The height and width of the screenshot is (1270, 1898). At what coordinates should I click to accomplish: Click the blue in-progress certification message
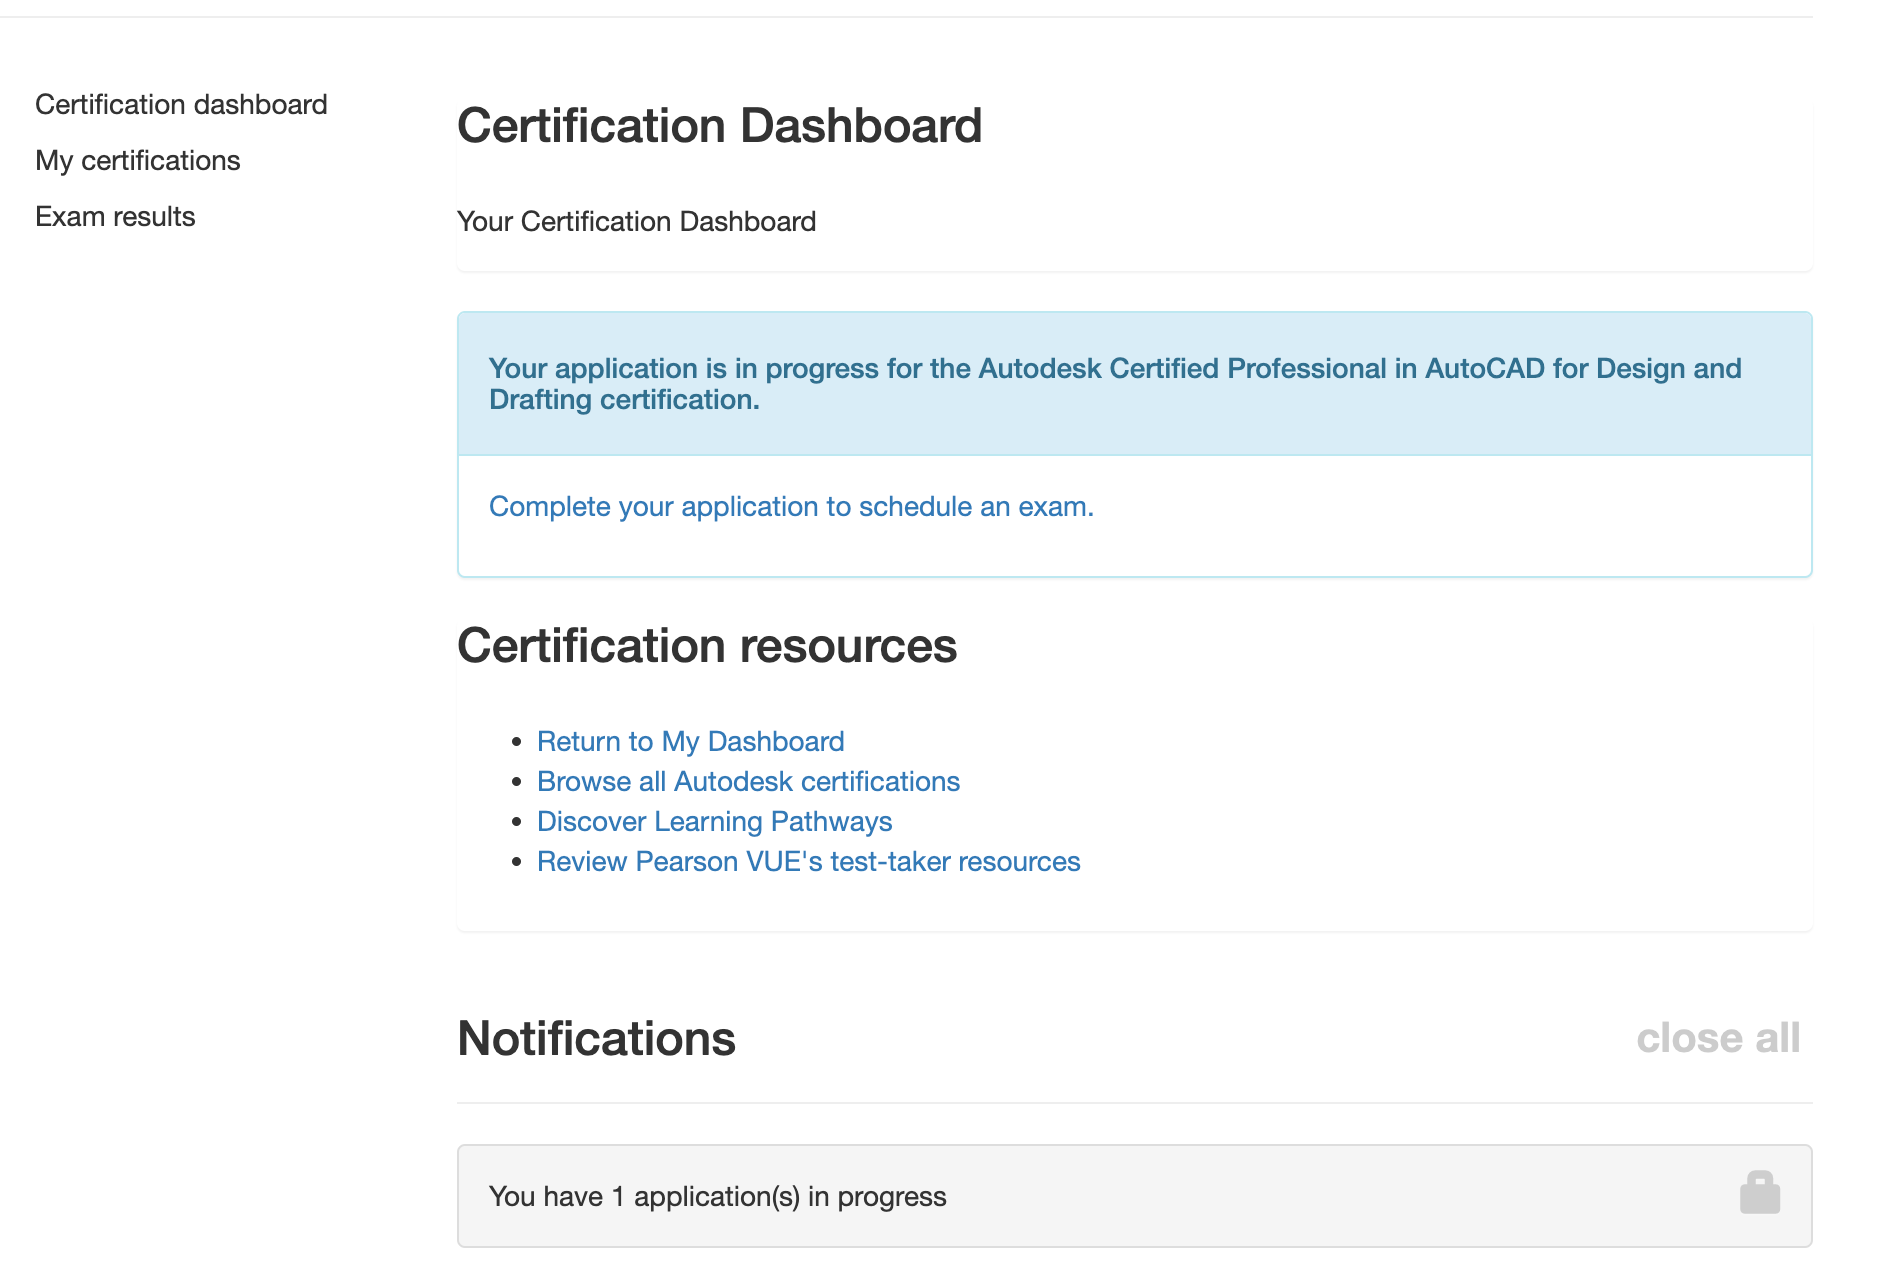click(1114, 384)
